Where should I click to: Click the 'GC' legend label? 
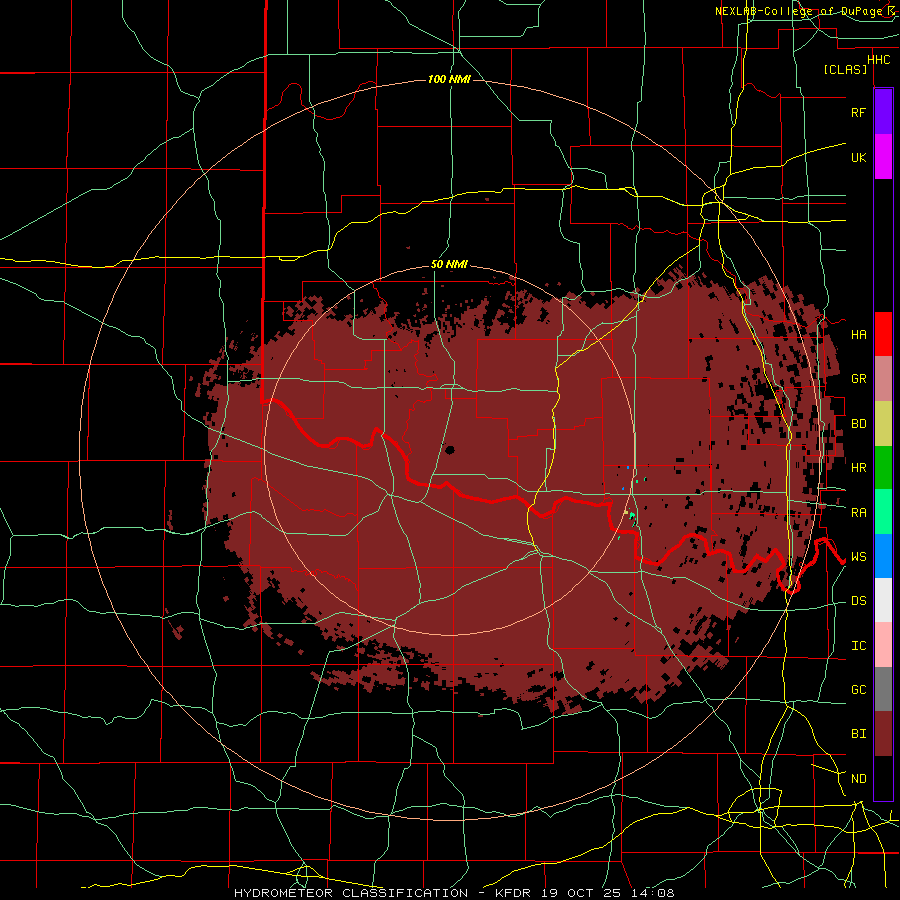pyautogui.click(x=858, y=690)
